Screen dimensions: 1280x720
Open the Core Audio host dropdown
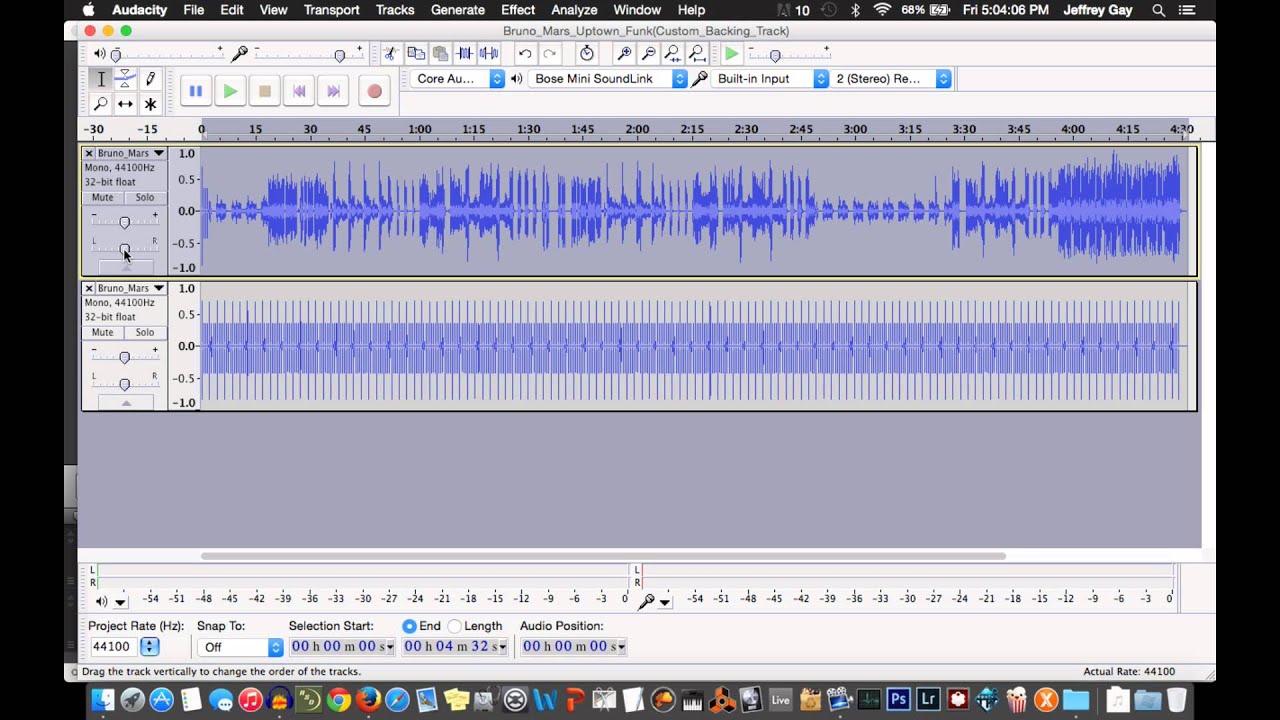click(x=458, y=79)
